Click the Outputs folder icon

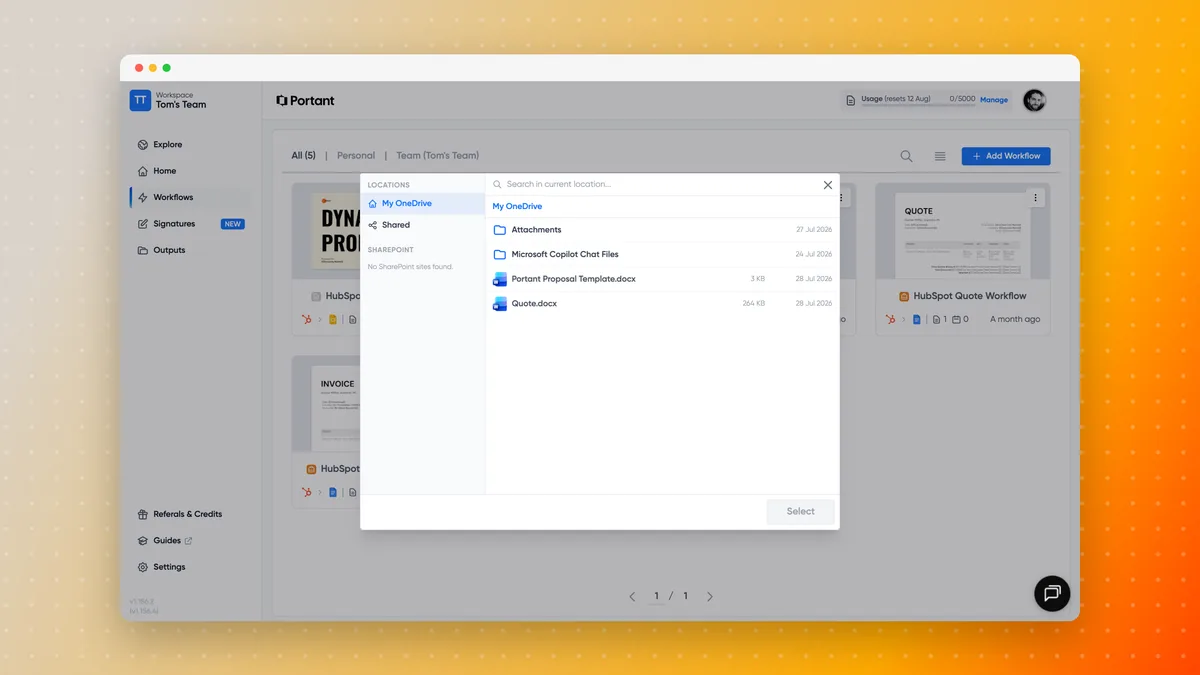pos(143,250)
